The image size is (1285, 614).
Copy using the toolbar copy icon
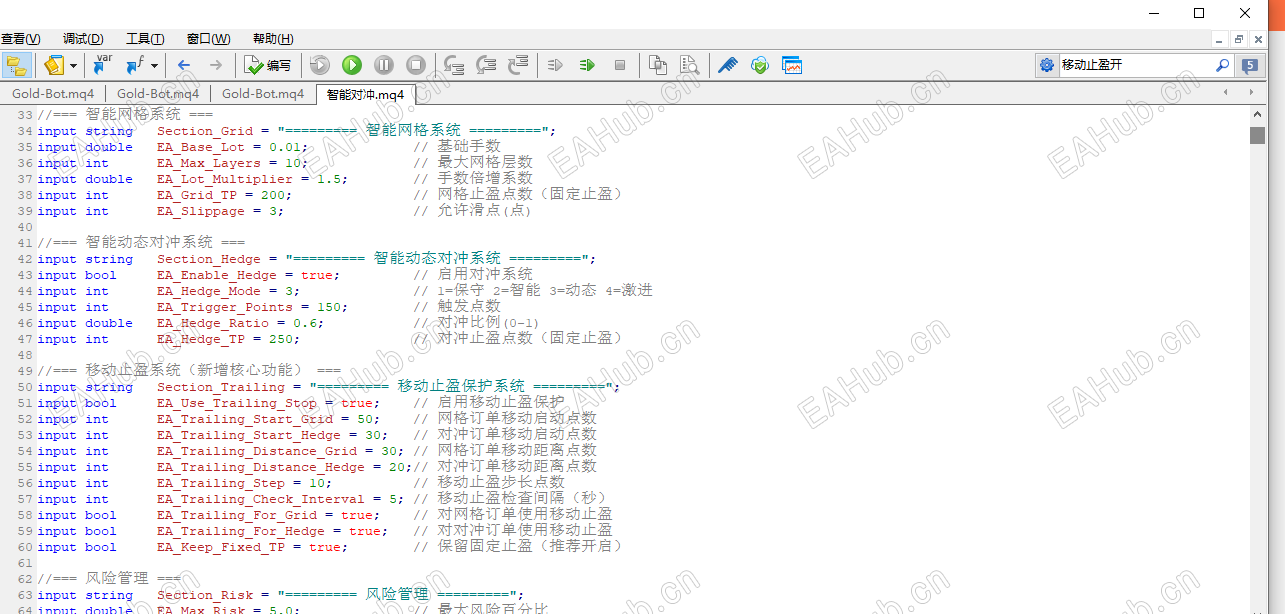tap(656, 65)
